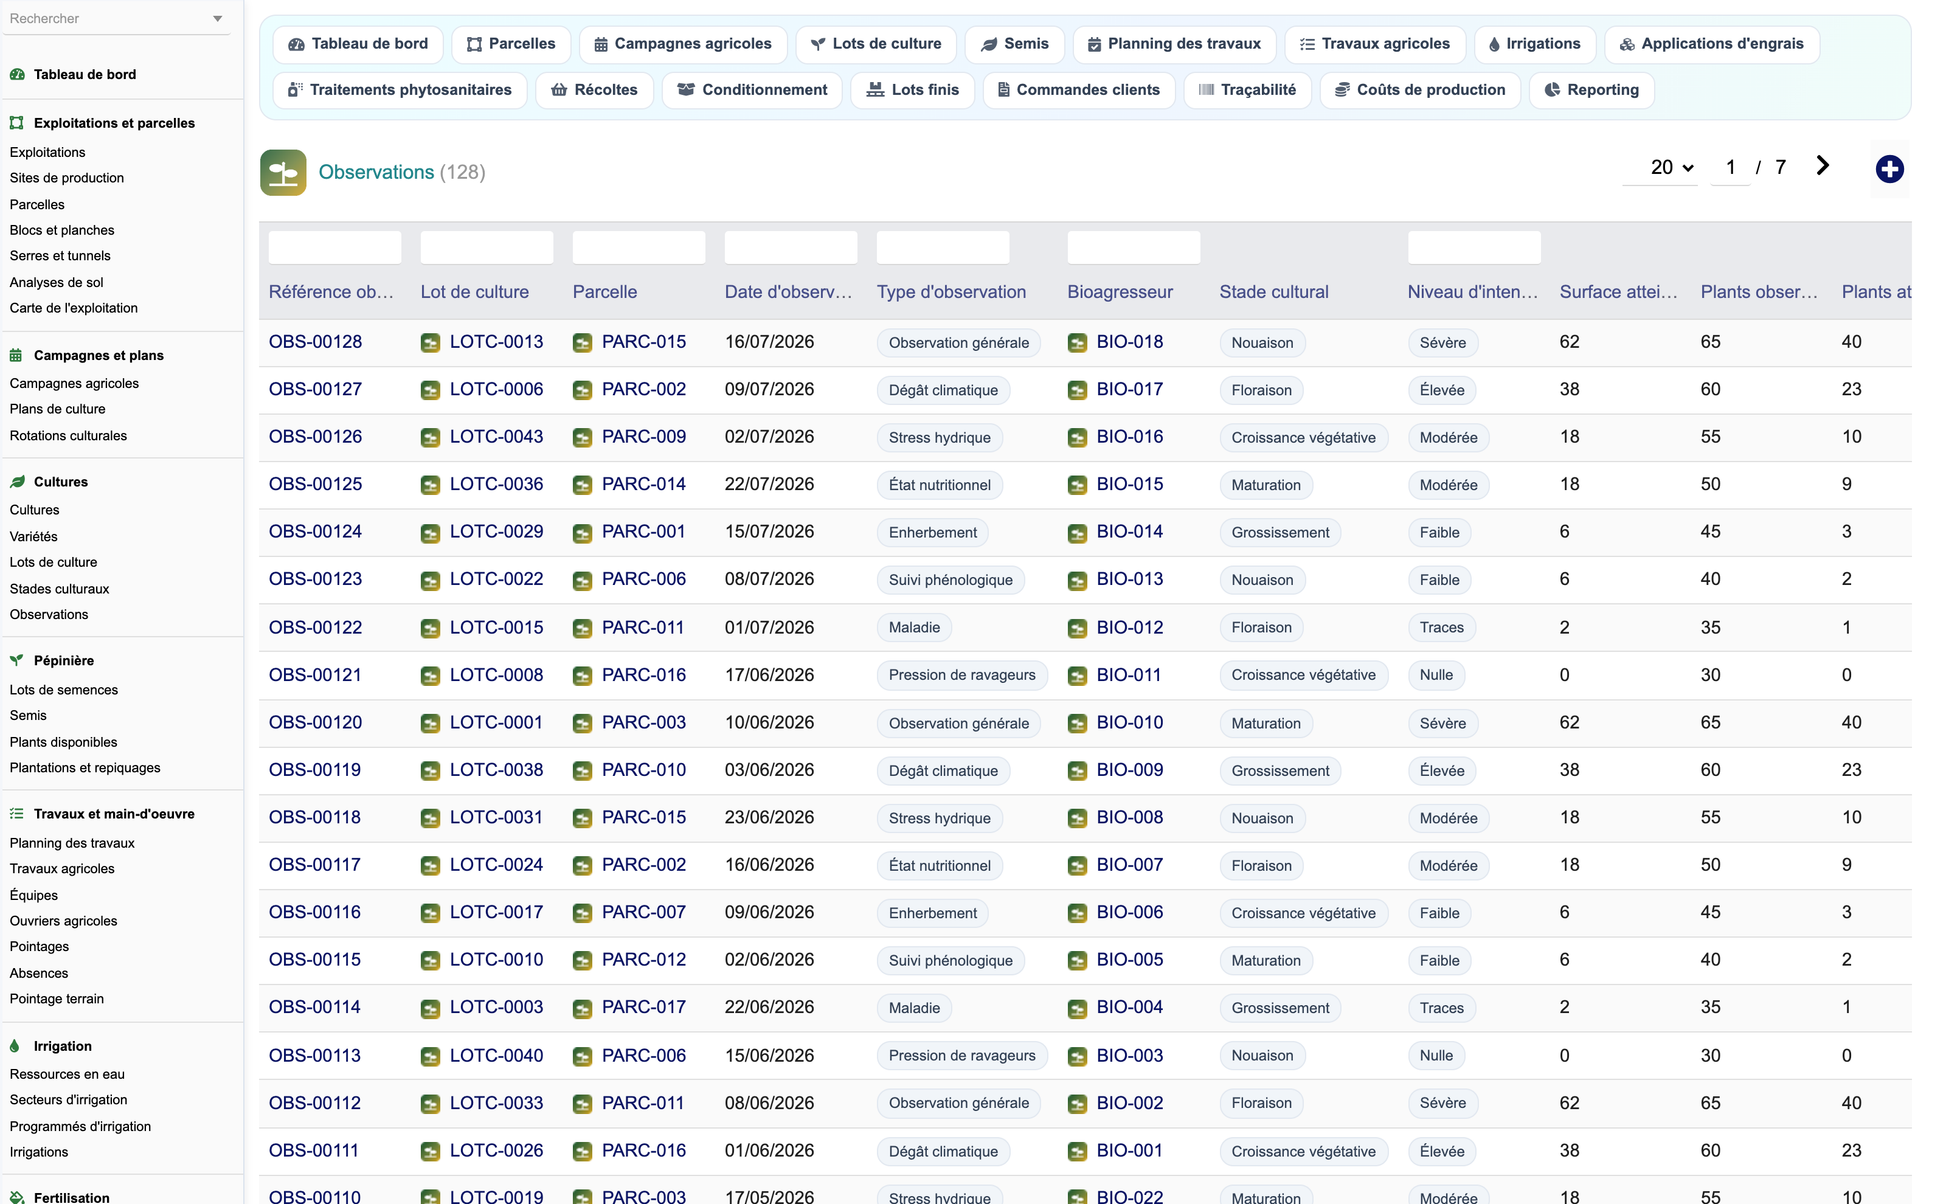Image resolution: width=1946 pixels, height=1204 pixels.
Task: Open Stades culturaux in sidebar
Action: (x=59, y=589)
